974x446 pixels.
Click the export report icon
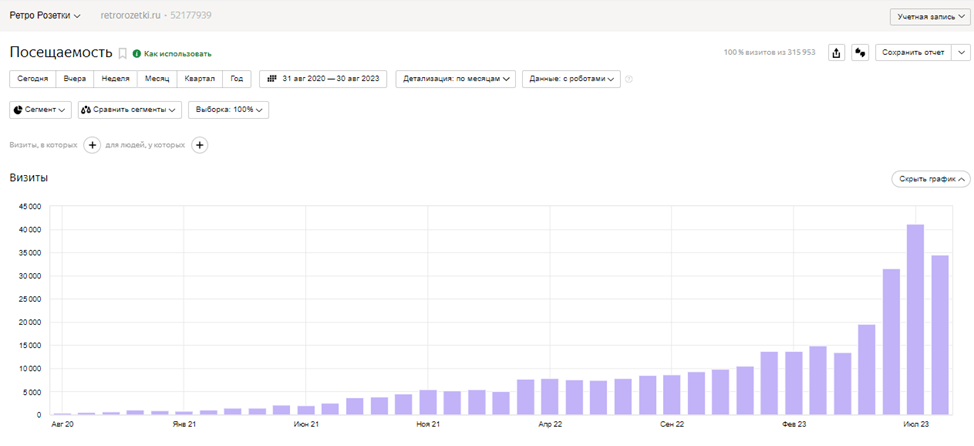(x=837, y=53)
